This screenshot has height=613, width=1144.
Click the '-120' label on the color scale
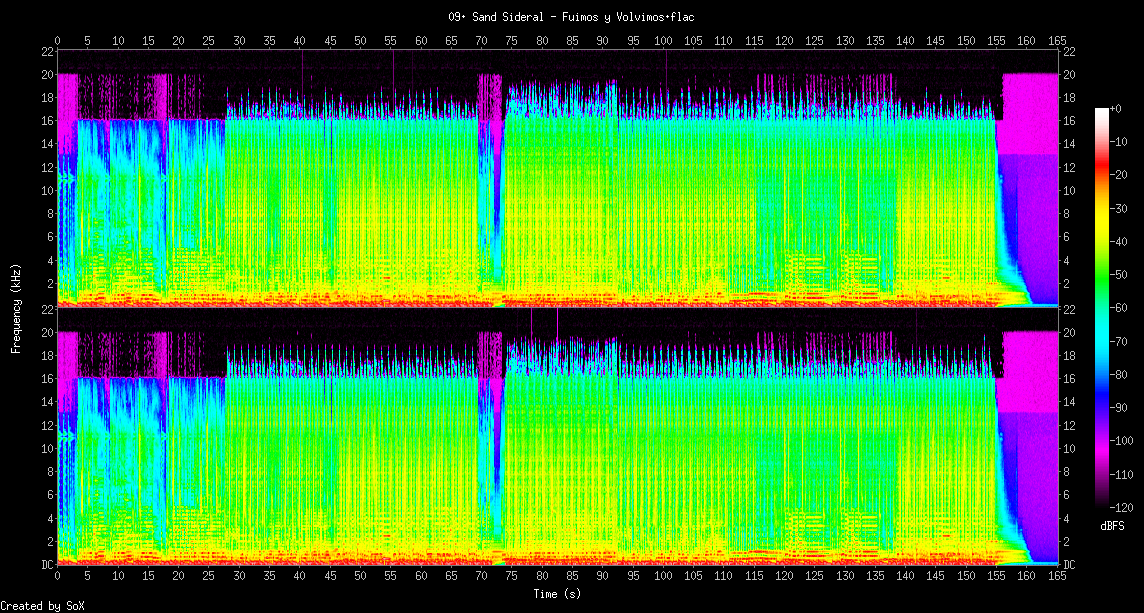tap(1119, 506)
